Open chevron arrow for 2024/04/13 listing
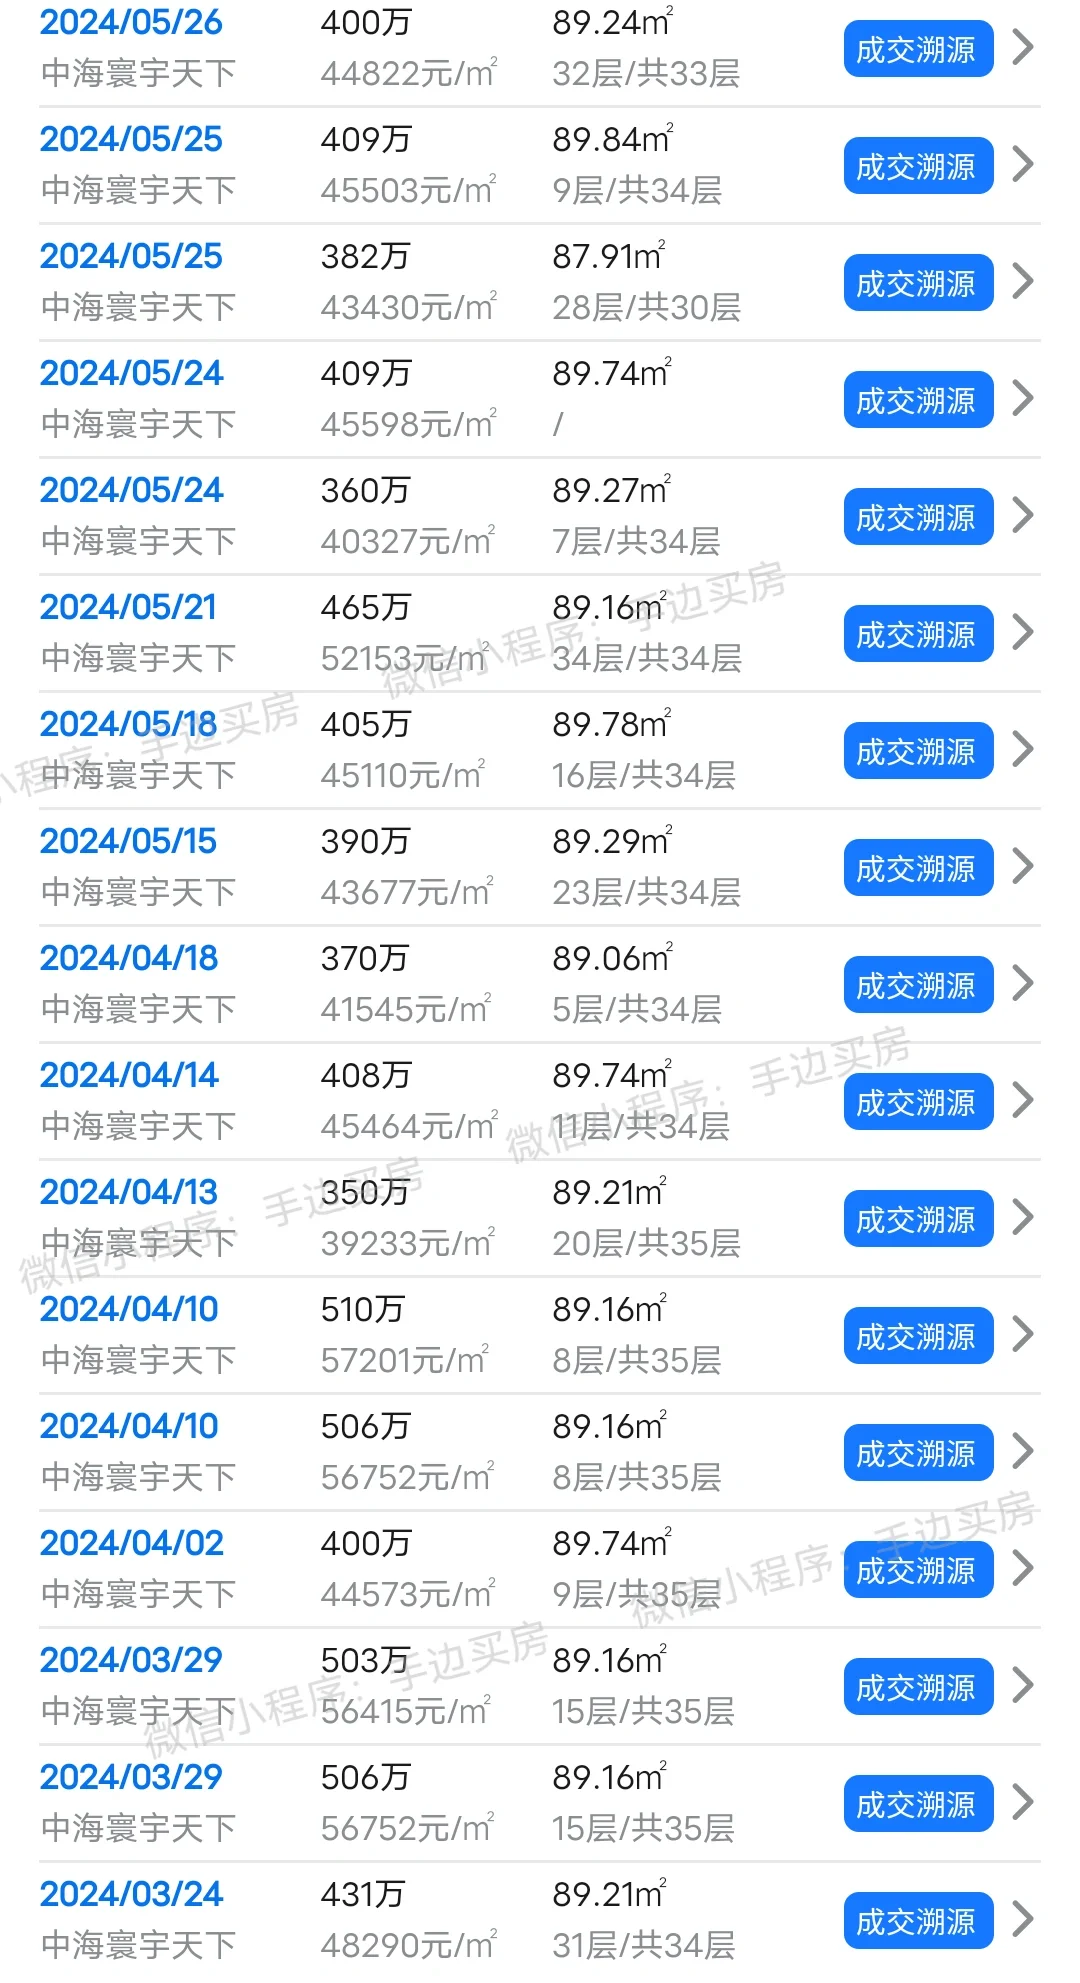The height and width of the screenshot is (1983, 1080). click(x=1022, y=1217)
